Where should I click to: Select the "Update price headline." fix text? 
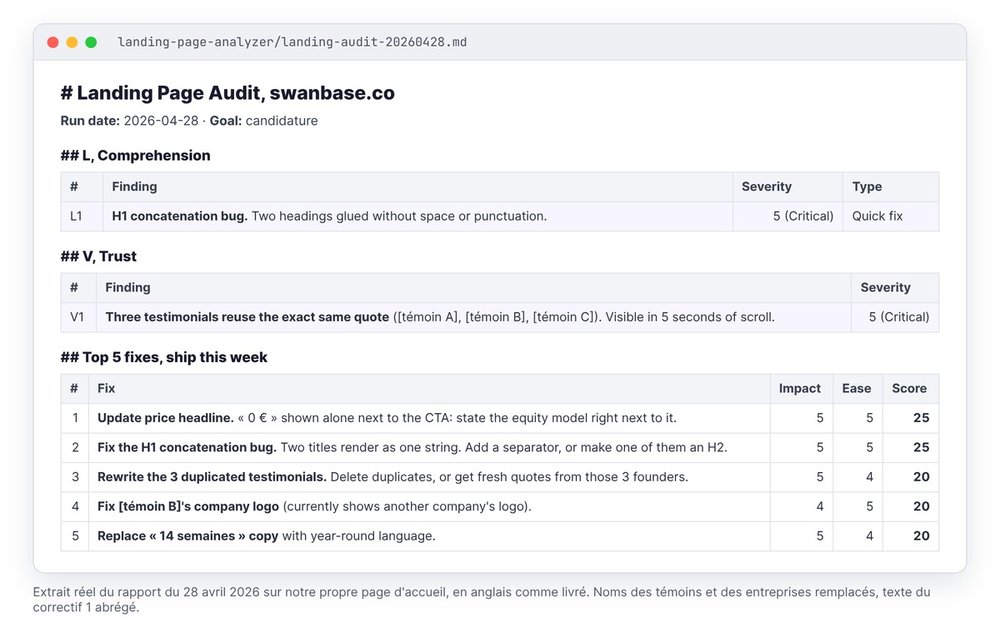point(166,418)
